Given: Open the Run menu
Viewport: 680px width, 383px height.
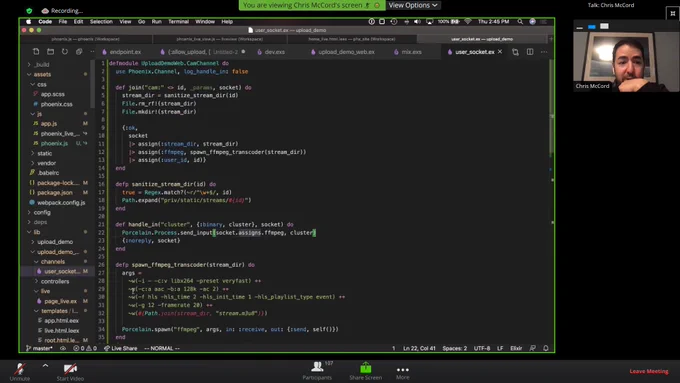Looking at the screenshot, I should pyautogui.click(x=157, y=21).
